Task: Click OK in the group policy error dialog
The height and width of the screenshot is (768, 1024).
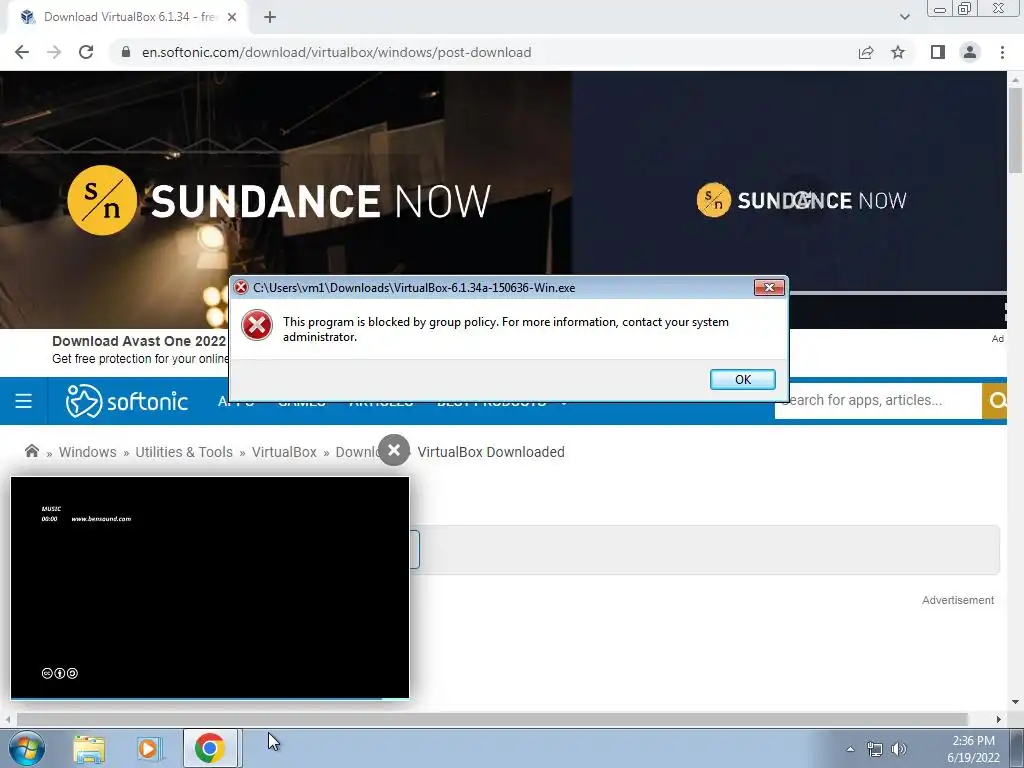Action: tap(743, 379)
